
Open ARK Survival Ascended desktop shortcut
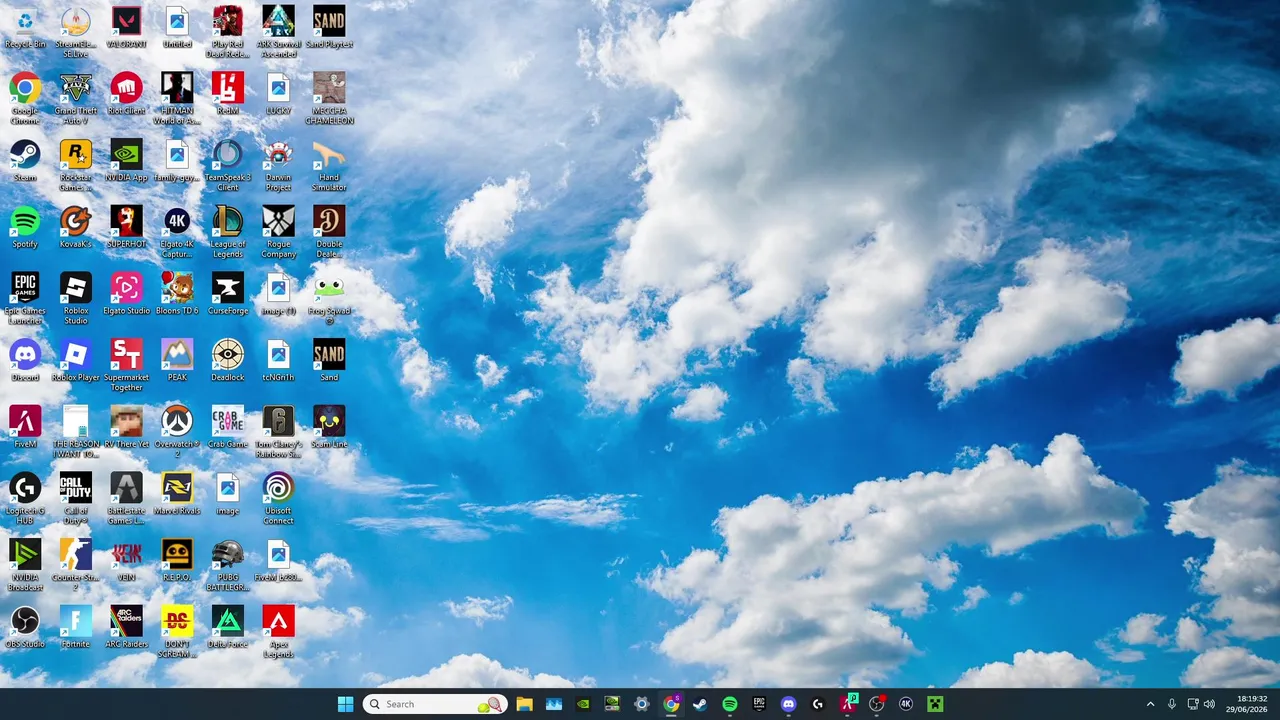tap(278, 32)
